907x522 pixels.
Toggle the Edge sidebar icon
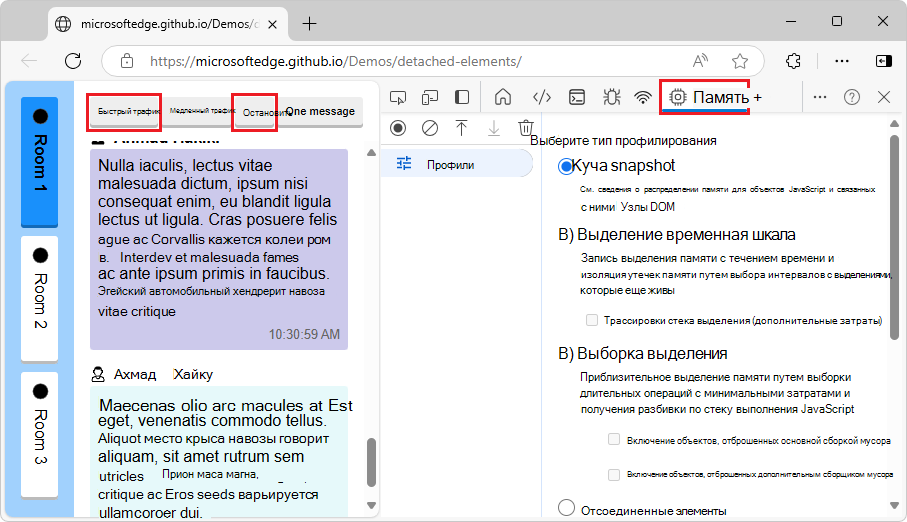883,61
